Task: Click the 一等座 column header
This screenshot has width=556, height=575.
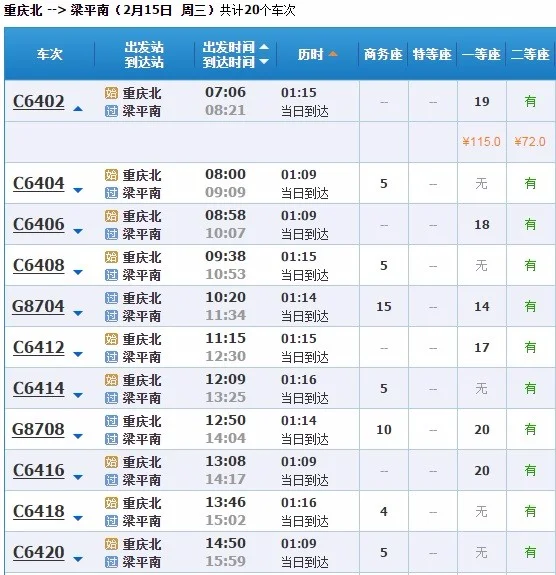Action: [481, 54]
